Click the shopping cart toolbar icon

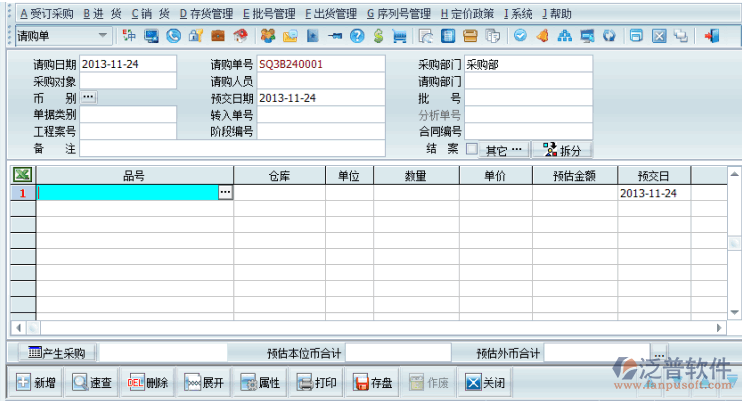tap(400, 37)
